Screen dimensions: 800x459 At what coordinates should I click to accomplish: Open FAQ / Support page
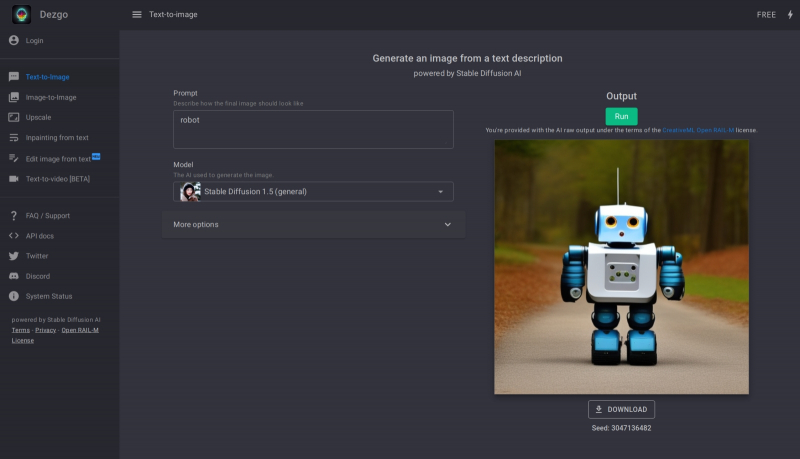tap(47, 216)
